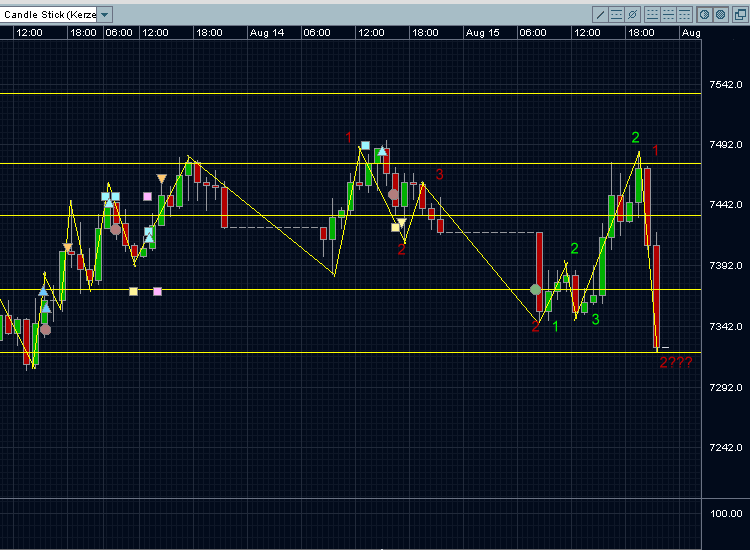Open the Candle Stick chart type dropdown arrow
The width and height of the screenshot is (750, 550).
[x=105, y=15]
